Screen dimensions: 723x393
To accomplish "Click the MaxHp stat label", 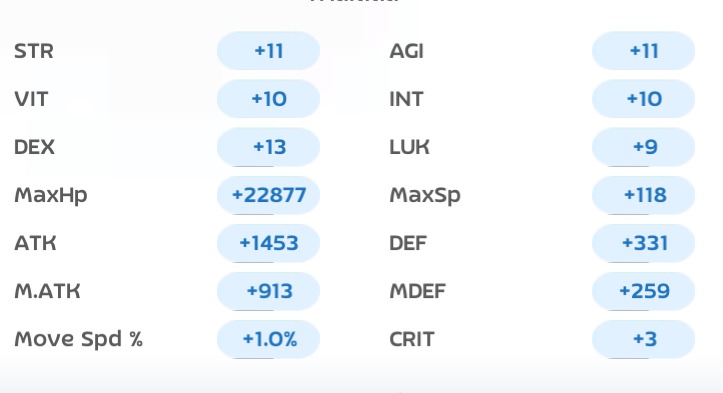I will tap(51, 196).
